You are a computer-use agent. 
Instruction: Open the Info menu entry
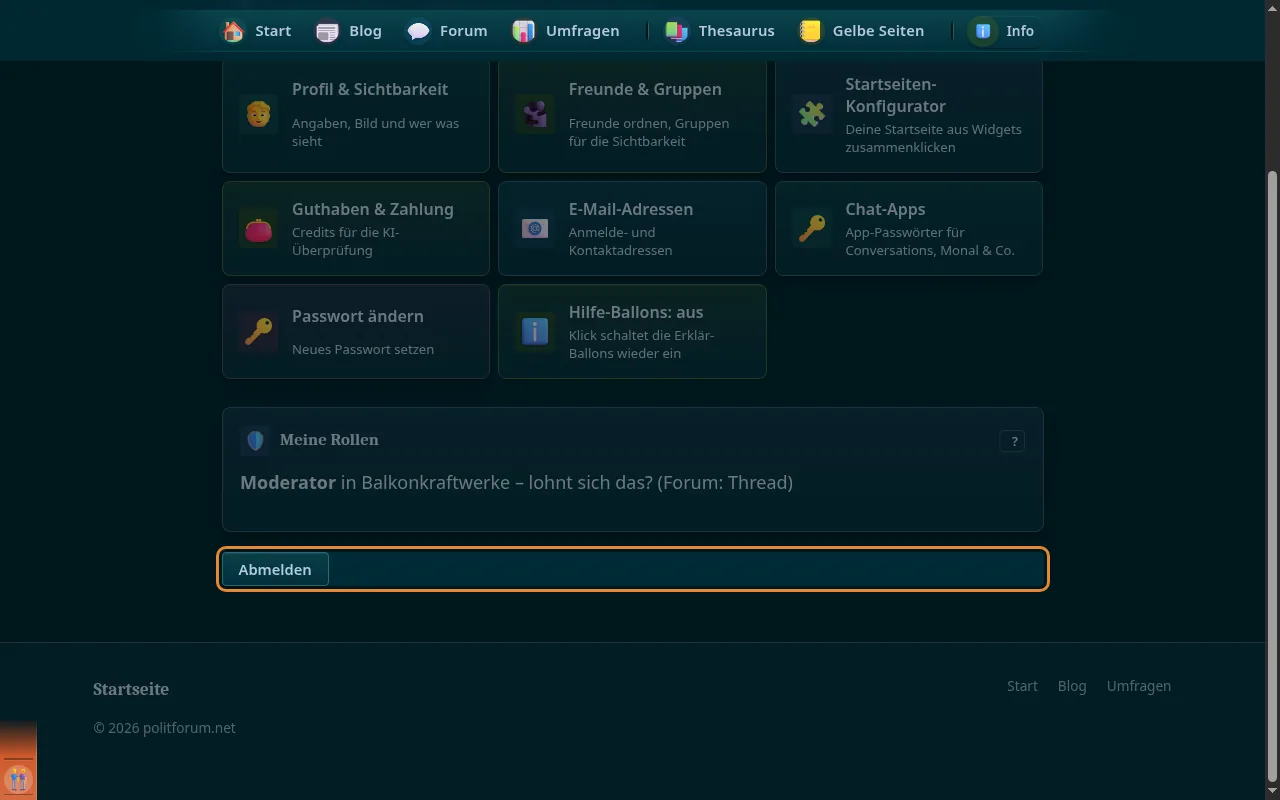1003,31
